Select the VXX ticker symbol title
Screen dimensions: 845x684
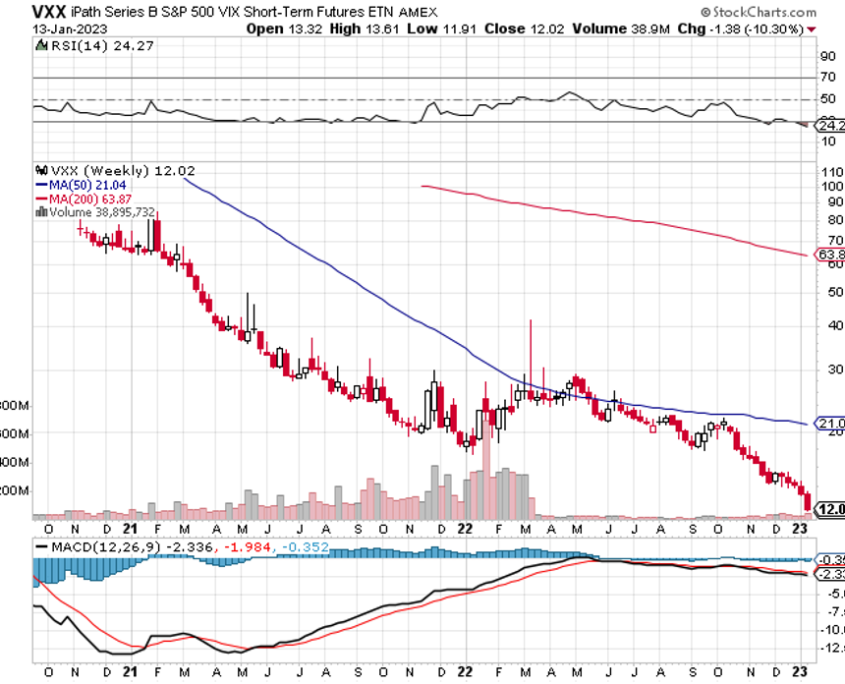[x=20, y=10]
